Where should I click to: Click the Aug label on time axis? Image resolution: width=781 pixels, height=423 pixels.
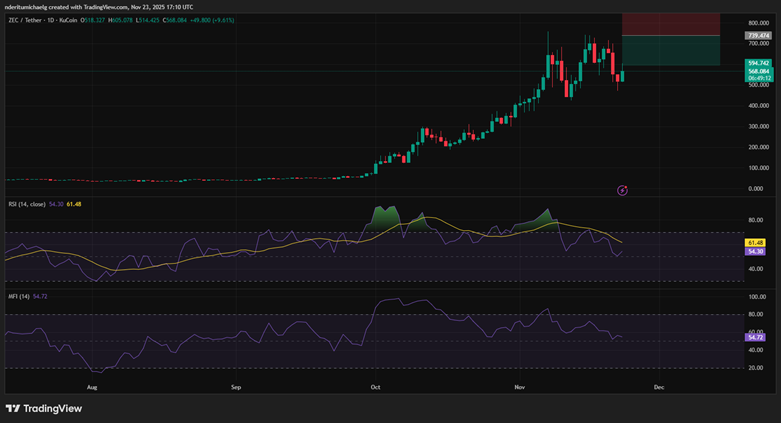[92, 386]
